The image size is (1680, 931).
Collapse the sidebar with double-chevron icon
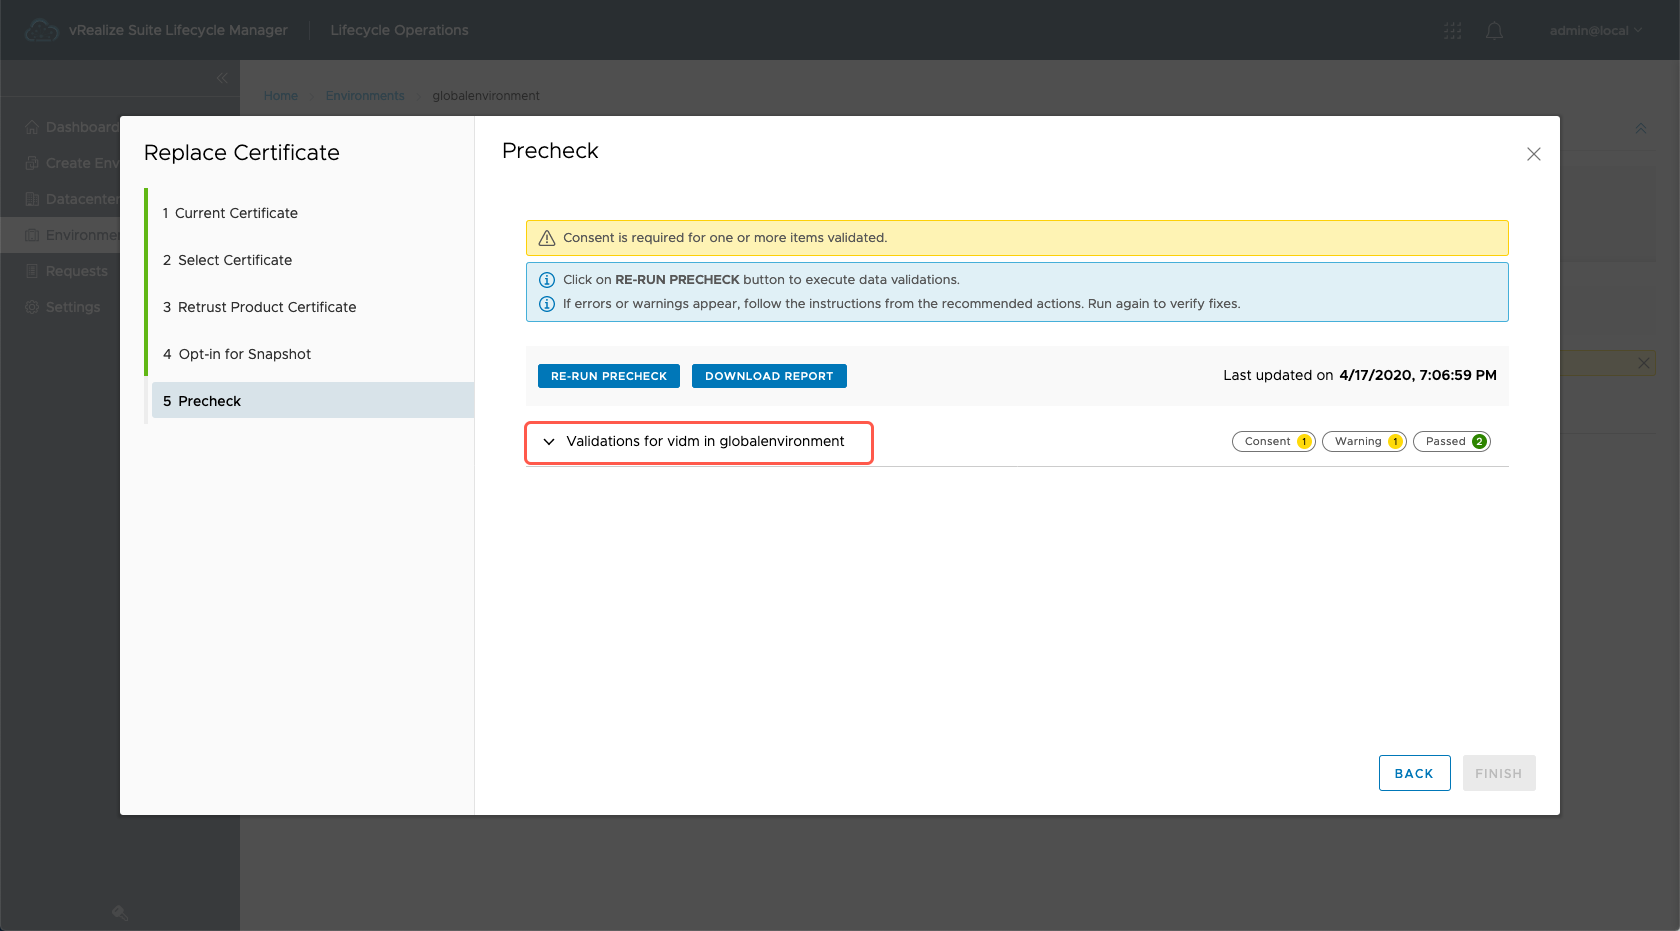point(222,78)
